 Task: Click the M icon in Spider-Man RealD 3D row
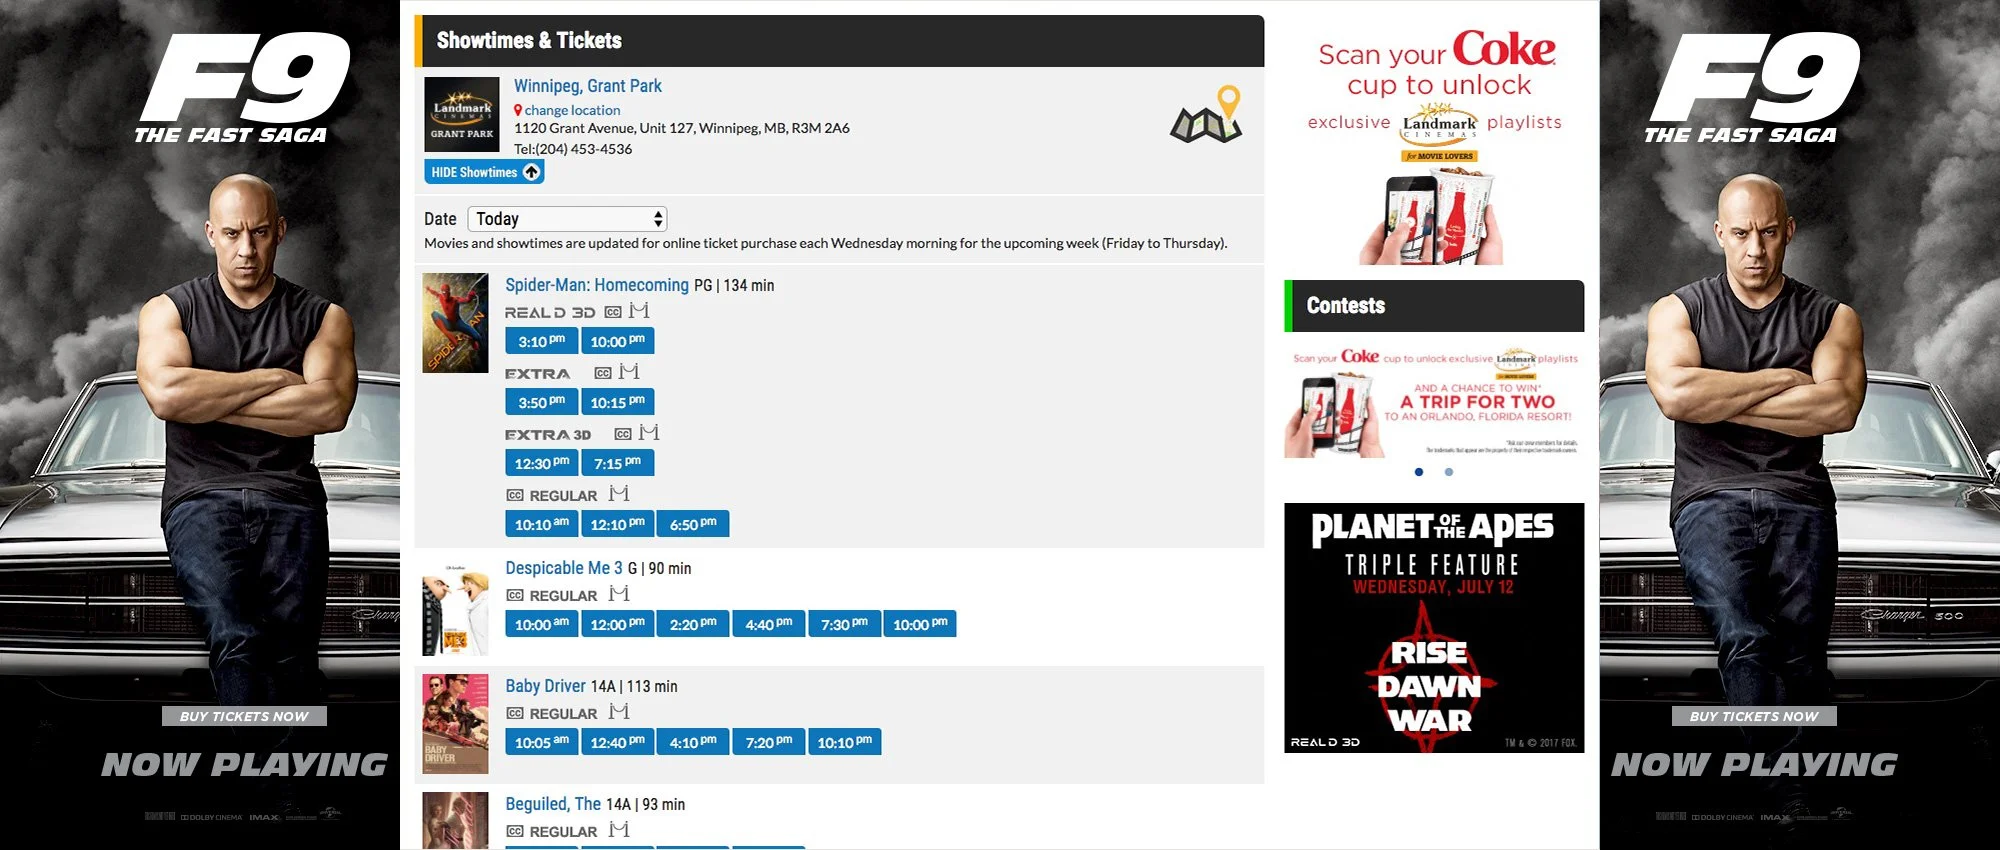click(x=639, y=310)
